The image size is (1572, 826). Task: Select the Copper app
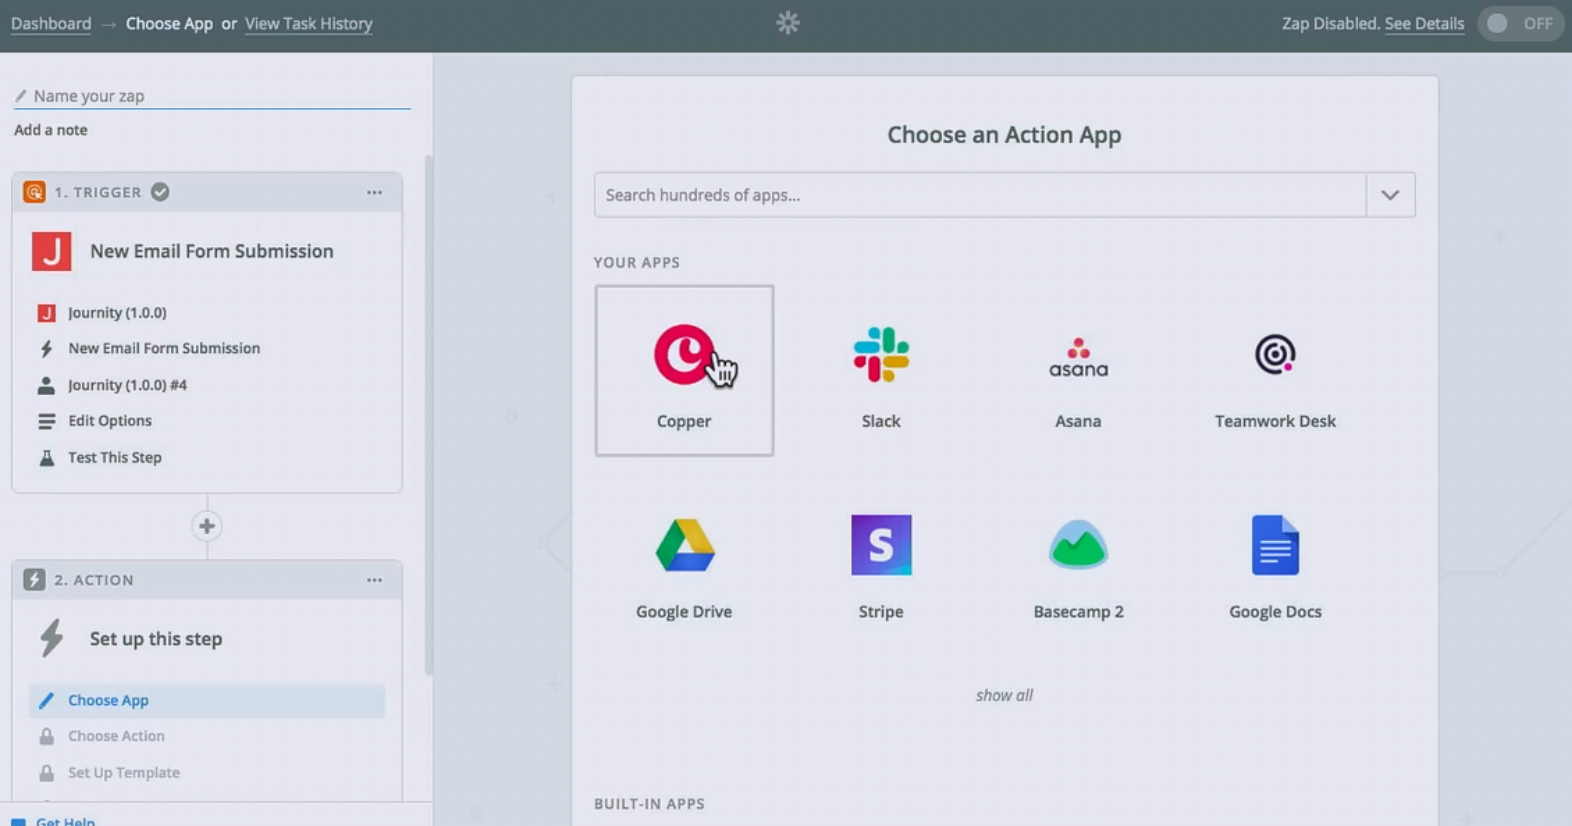[684, 371]
